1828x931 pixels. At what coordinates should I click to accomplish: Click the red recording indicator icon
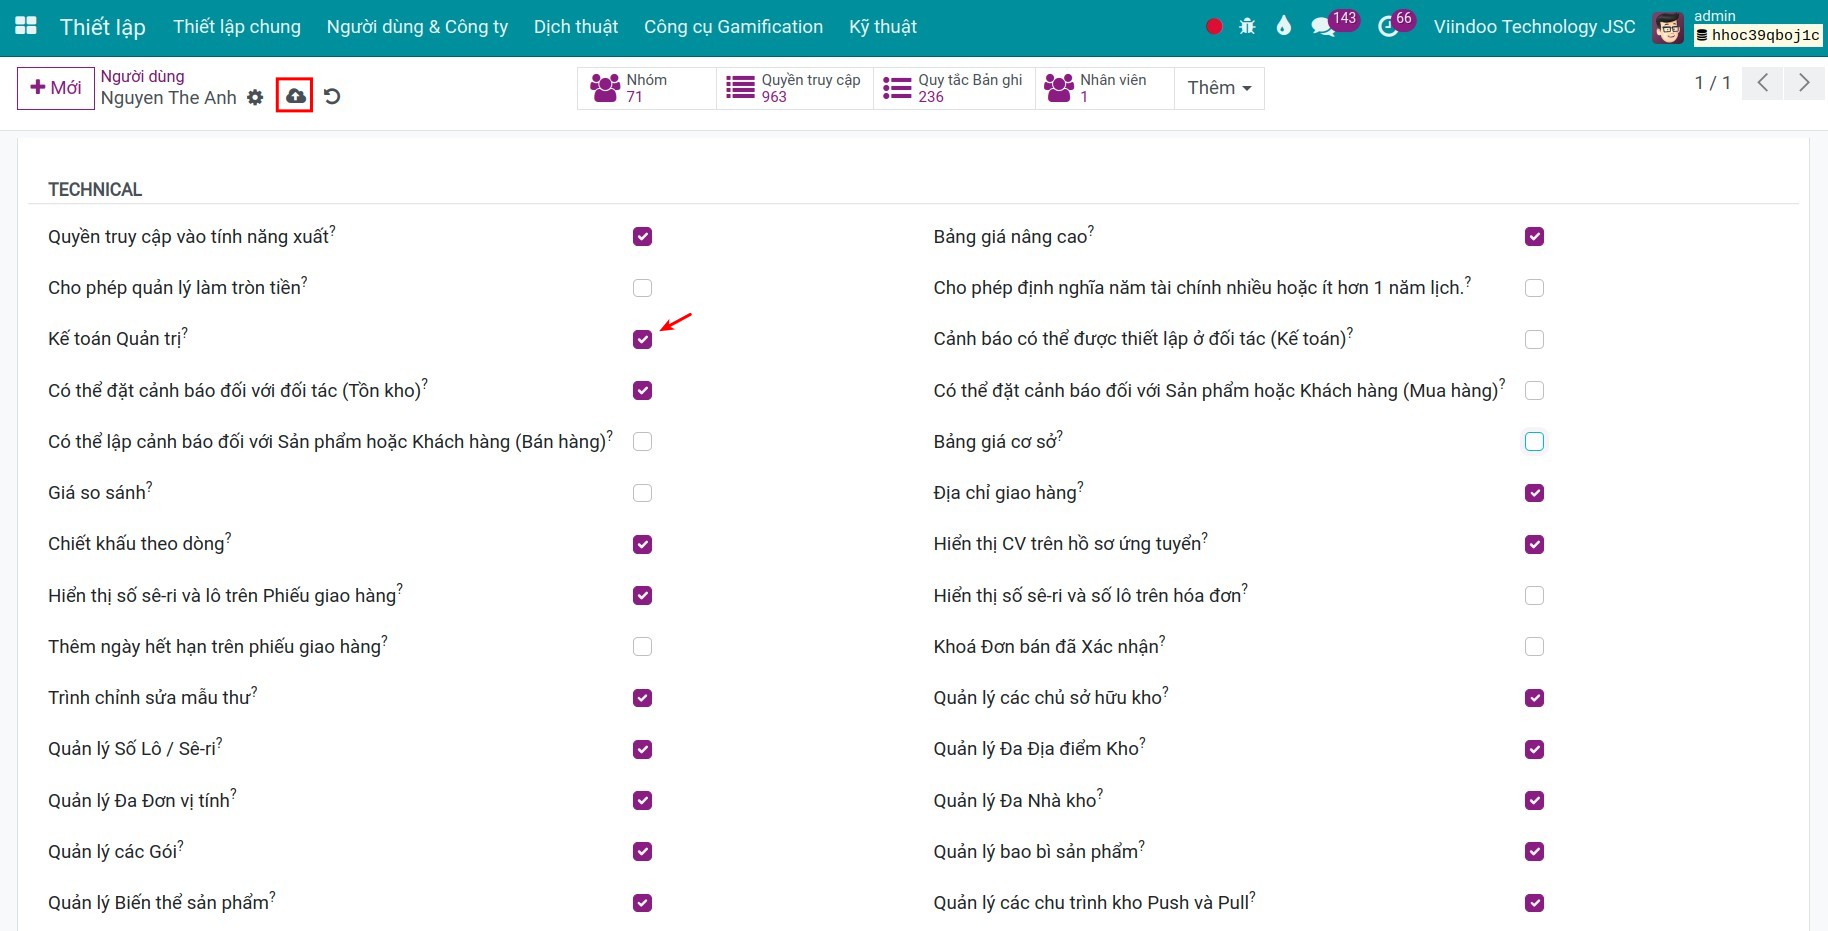(x=1214, y=27)
